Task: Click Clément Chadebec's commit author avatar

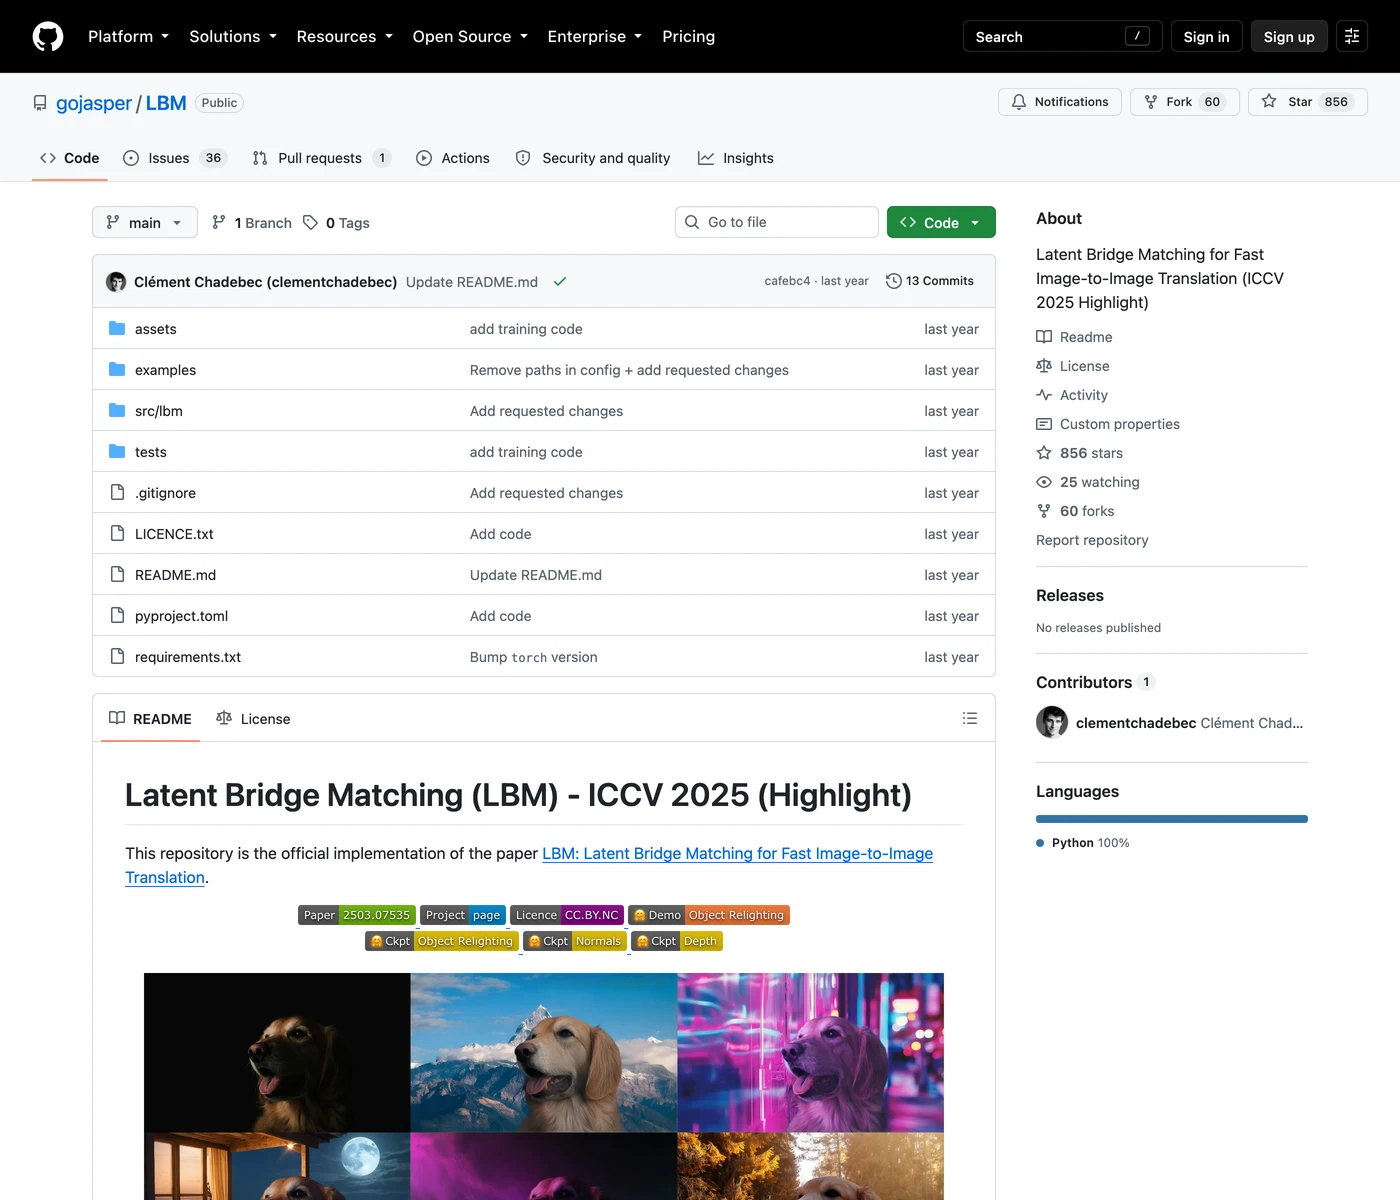Action: [116, 282]
